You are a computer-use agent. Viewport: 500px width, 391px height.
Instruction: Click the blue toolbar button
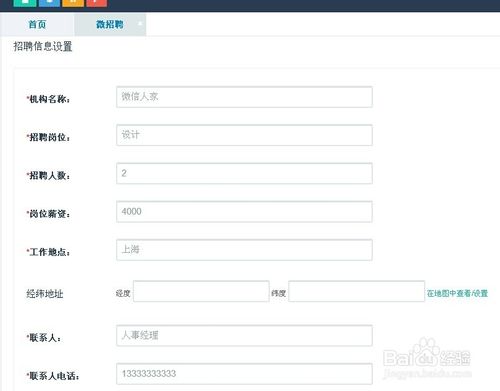tap(49, 3)
